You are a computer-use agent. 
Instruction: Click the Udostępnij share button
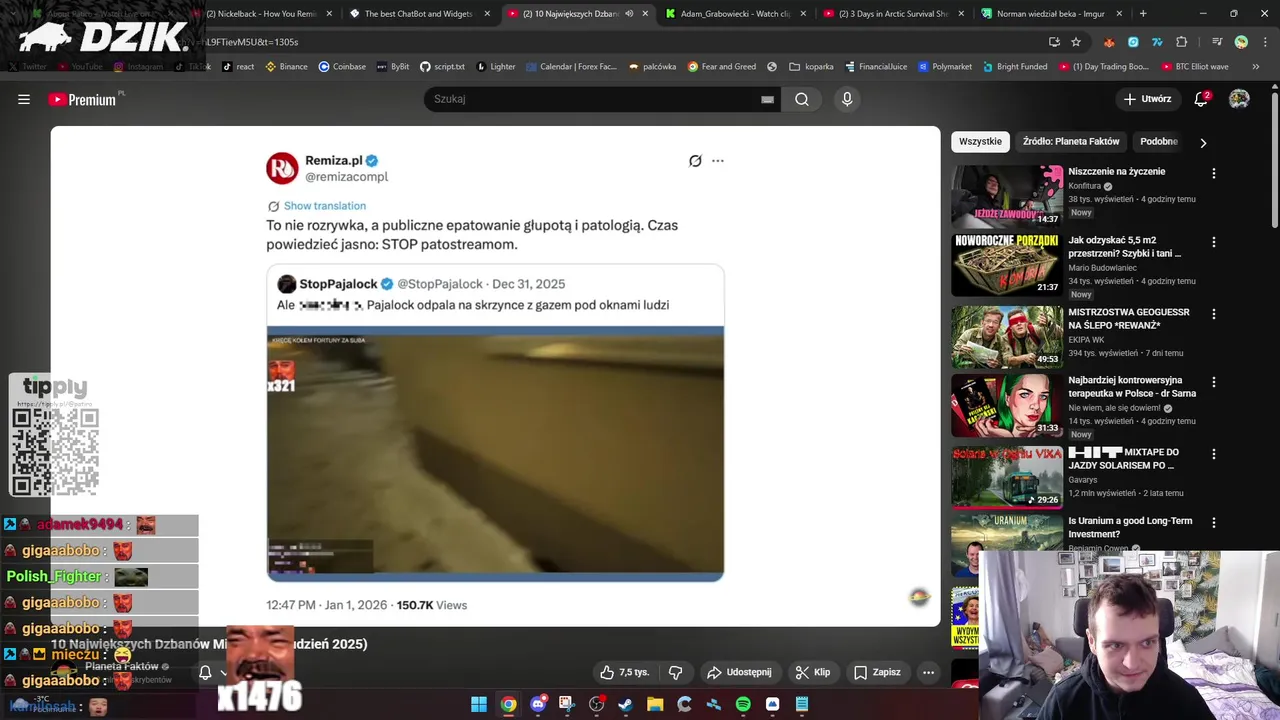739,672
